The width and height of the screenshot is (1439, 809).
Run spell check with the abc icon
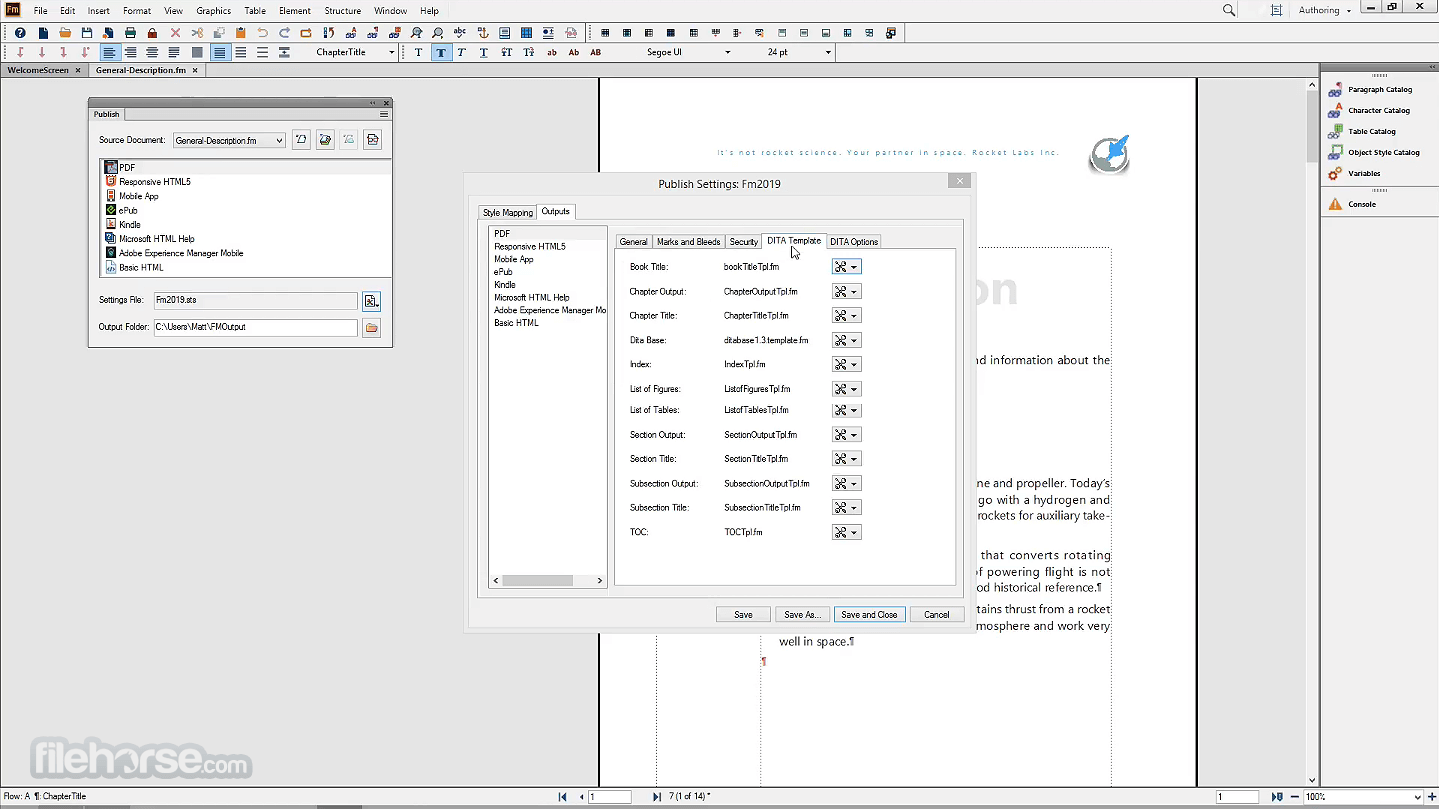click(460, 33)
